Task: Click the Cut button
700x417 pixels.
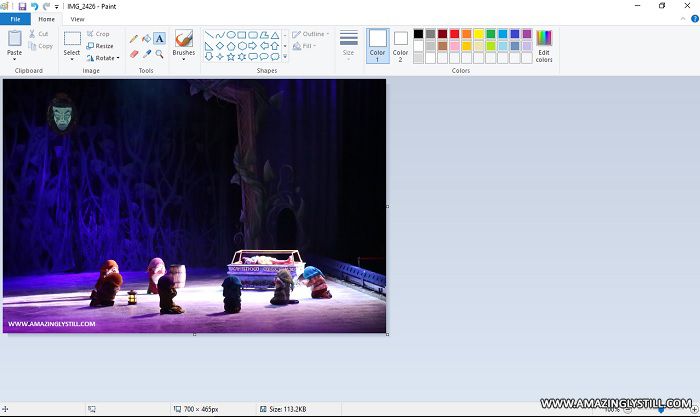Action: pos(39,34)
